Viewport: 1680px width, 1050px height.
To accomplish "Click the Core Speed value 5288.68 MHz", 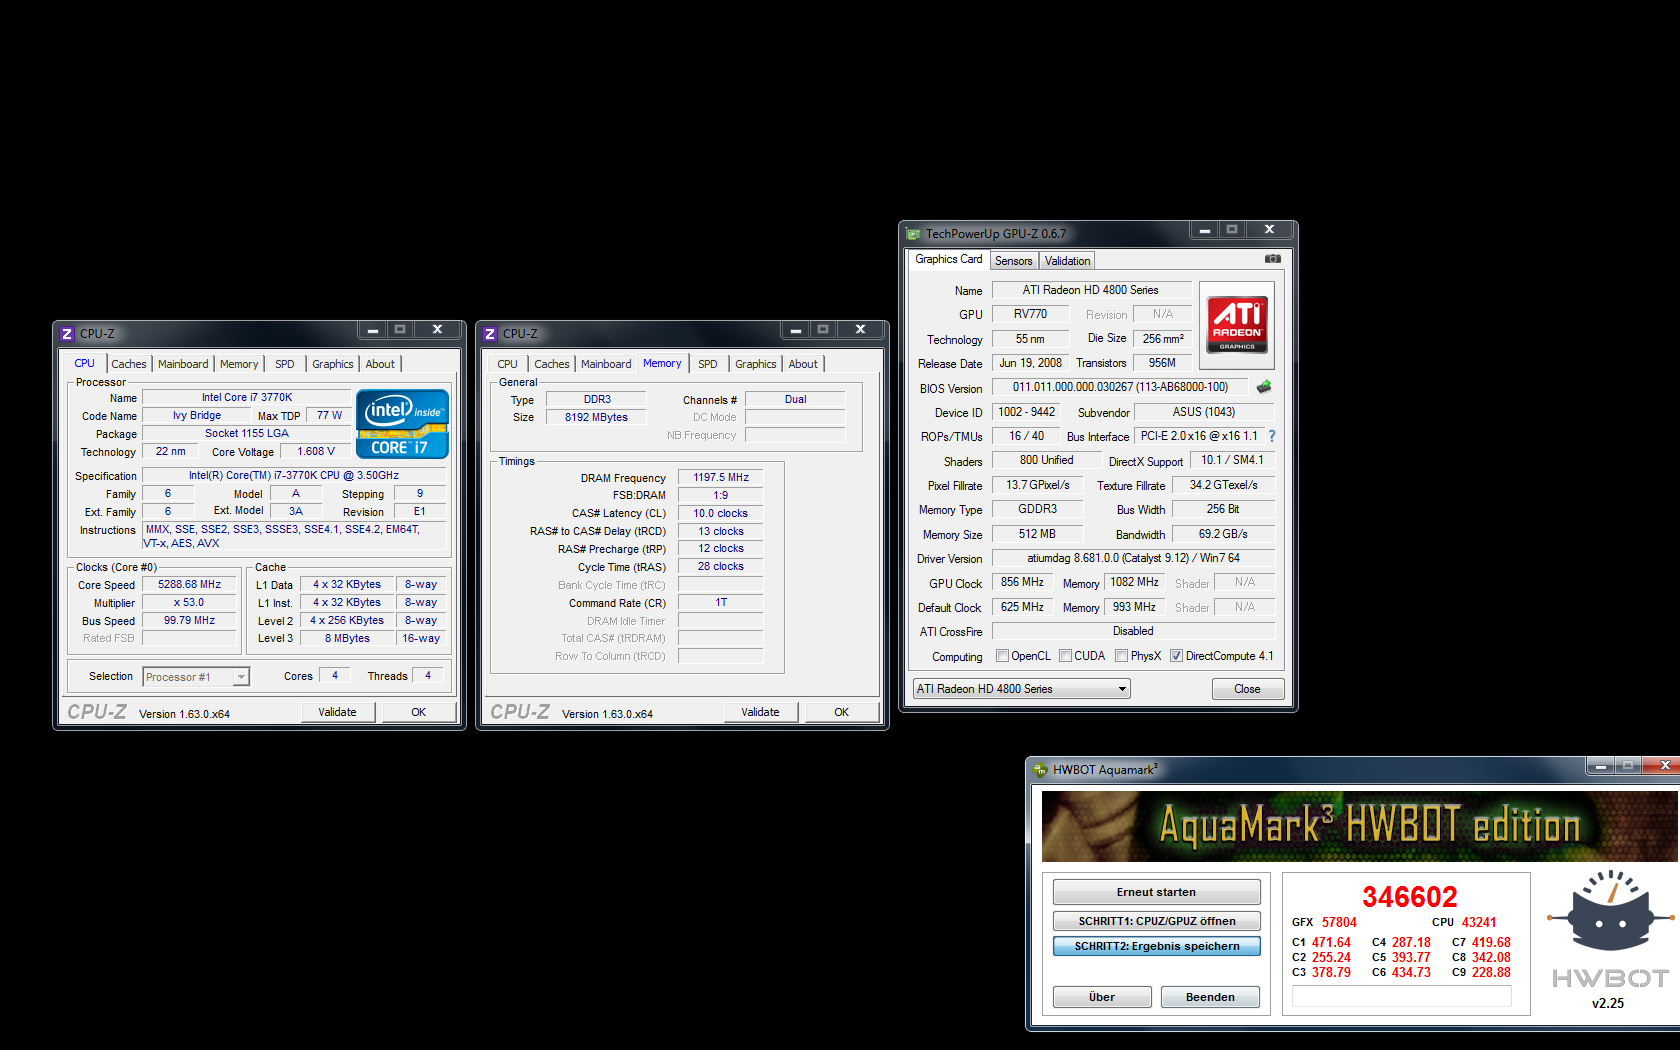I will [x=190, y=585].
